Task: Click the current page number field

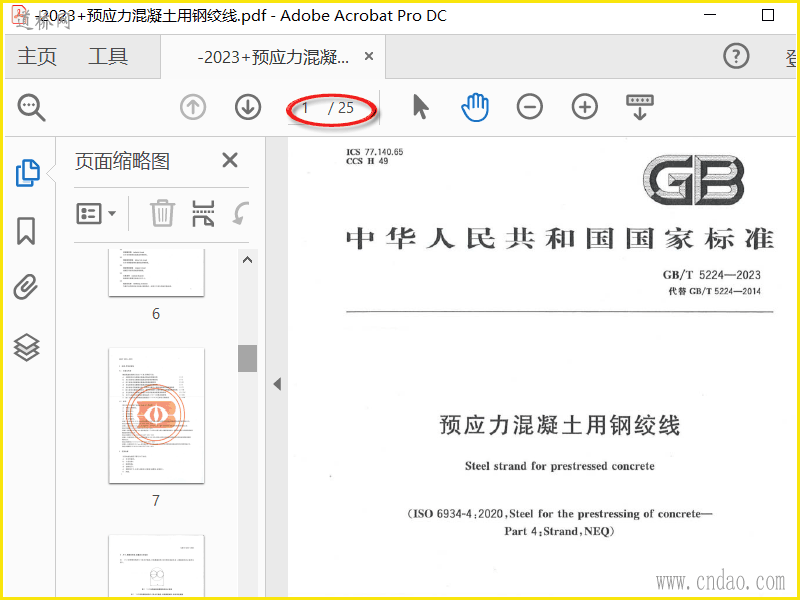Action: [306, 108]
